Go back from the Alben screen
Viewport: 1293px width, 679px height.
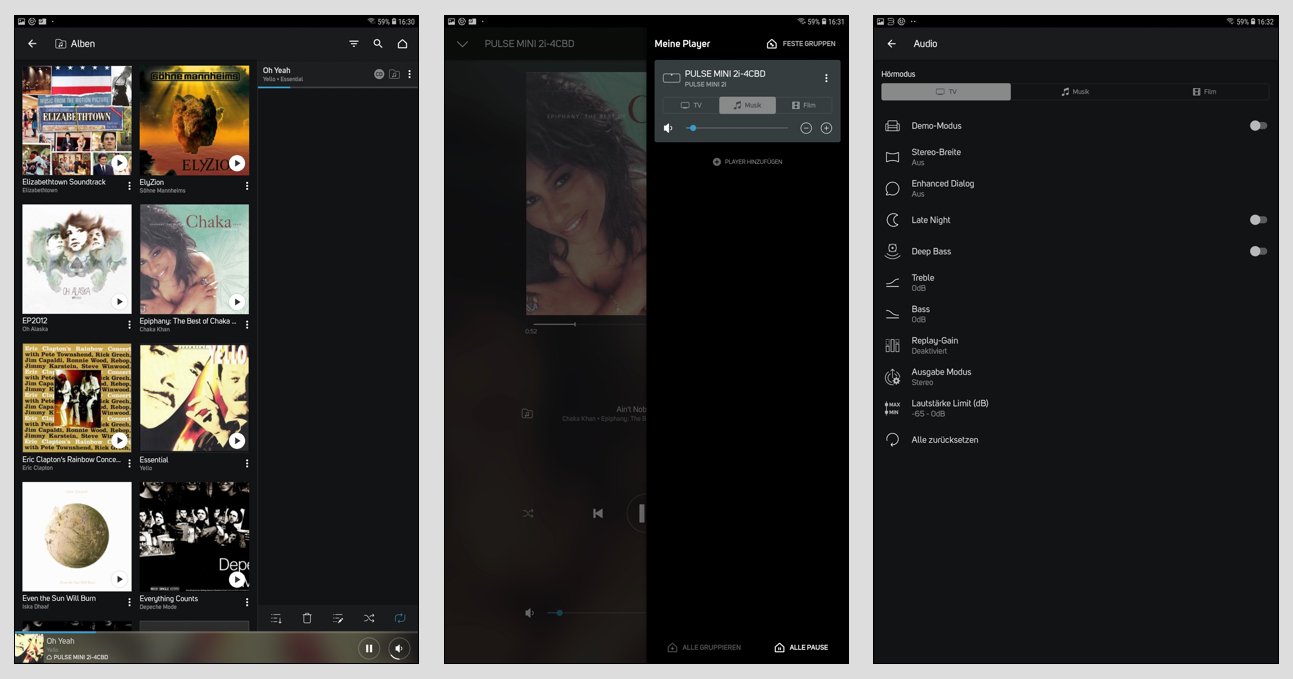click(x=32, y=44)
